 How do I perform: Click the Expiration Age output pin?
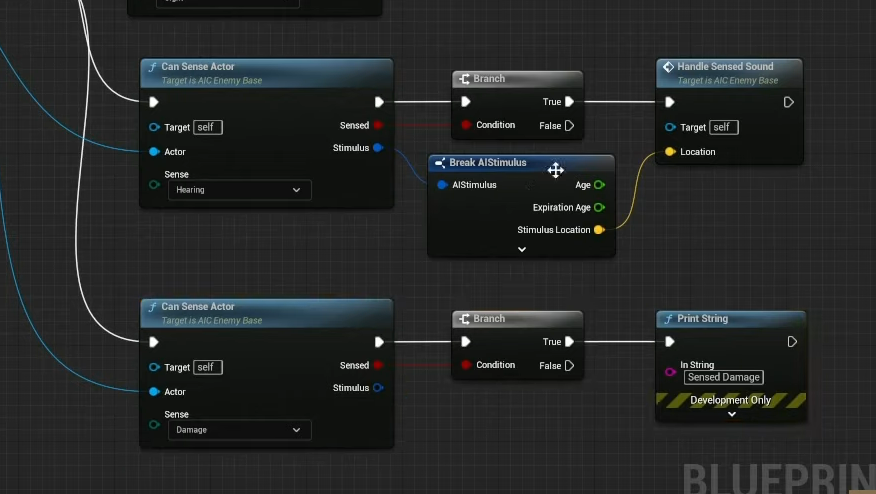[599, 208]
